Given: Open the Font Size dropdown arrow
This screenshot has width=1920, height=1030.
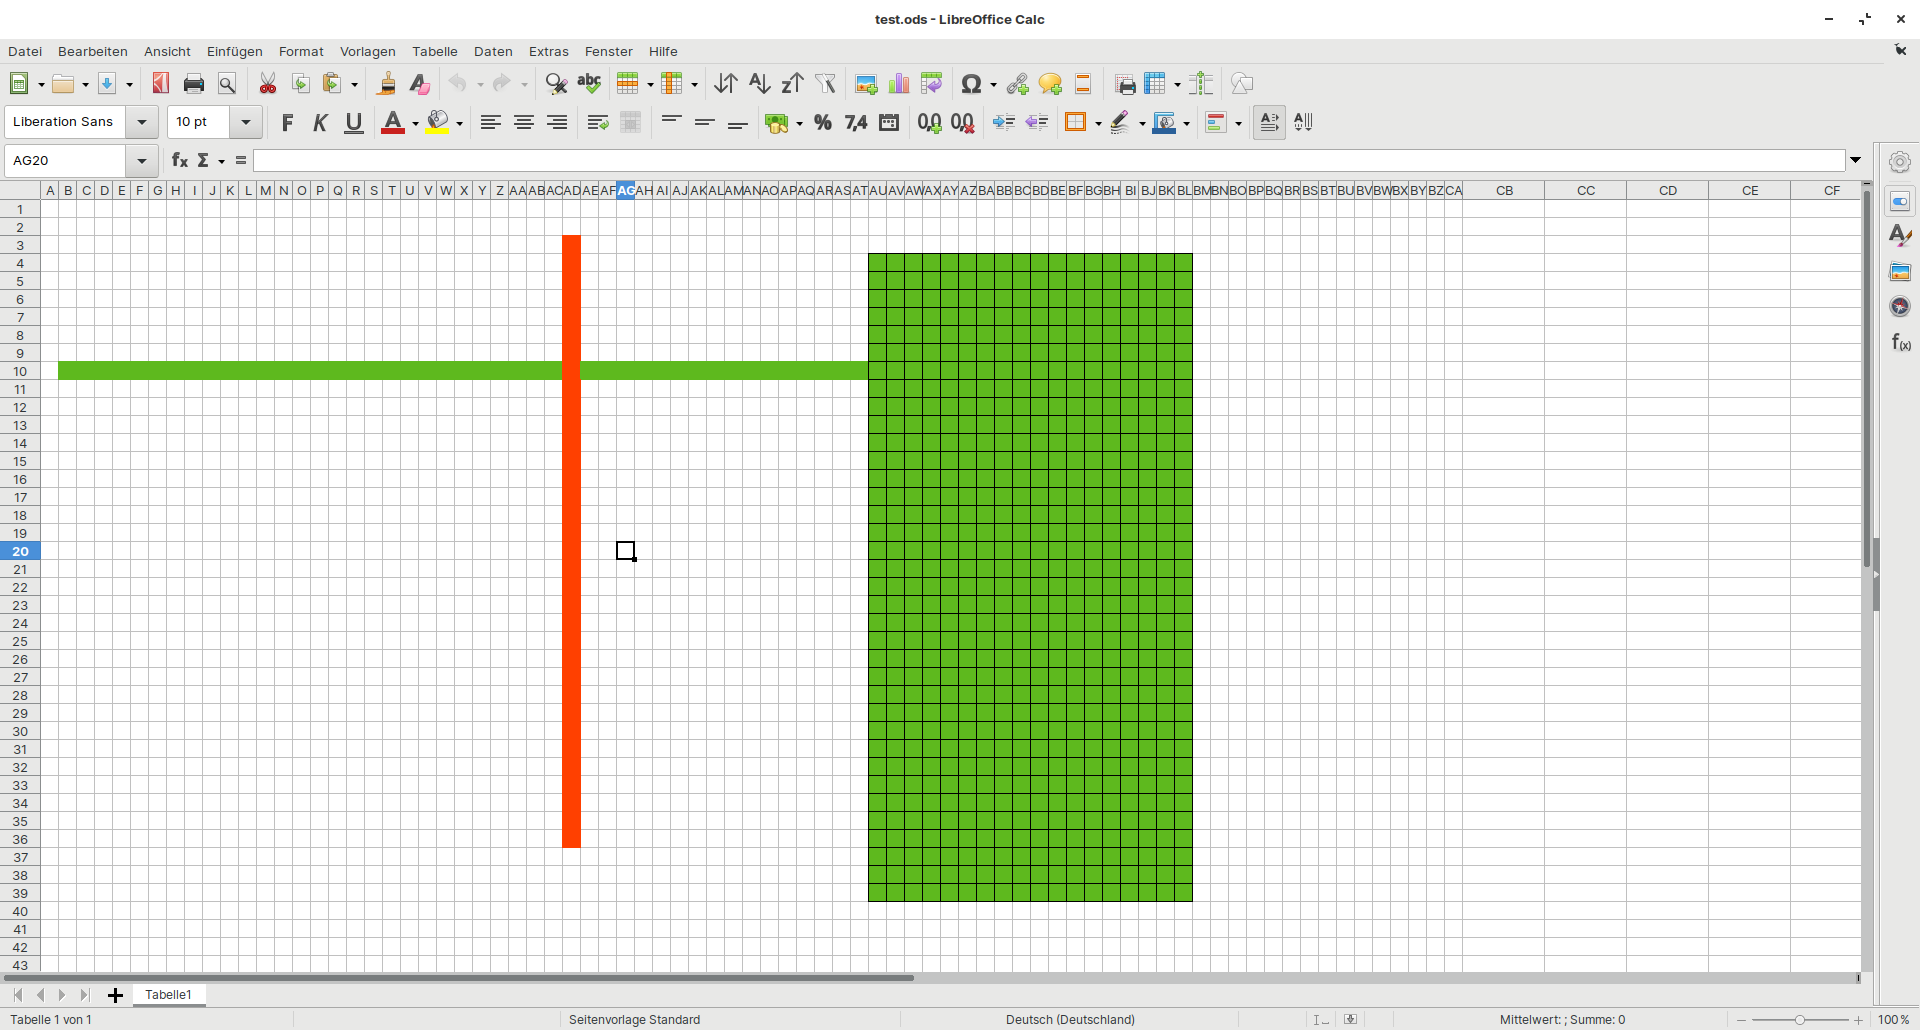Looking at the screenshot, I should click(x=245, y=122).
